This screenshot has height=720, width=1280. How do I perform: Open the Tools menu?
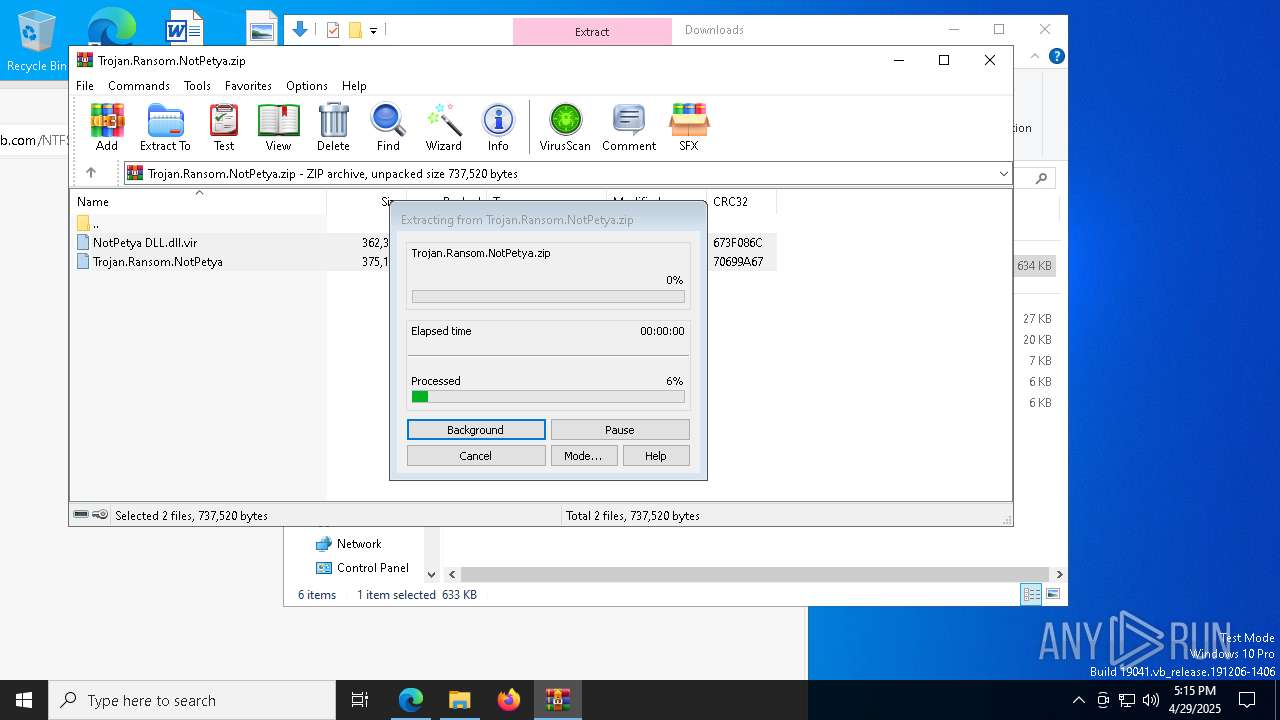click(x=197, y=86)
